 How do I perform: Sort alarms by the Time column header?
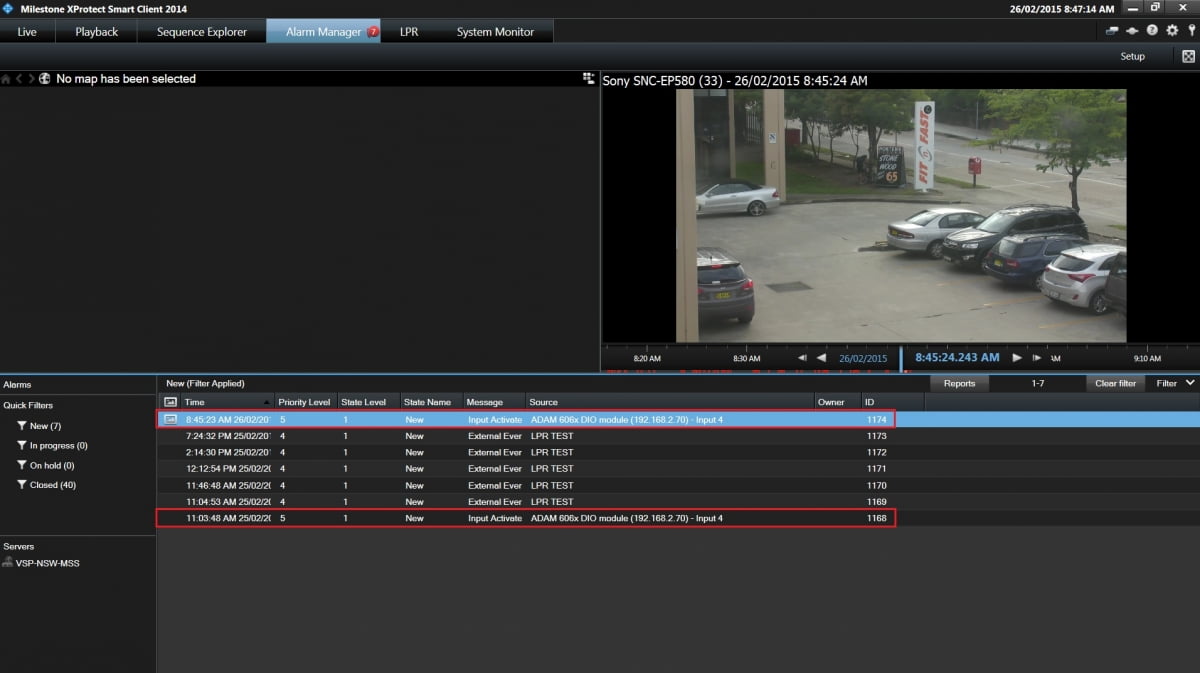(x=195, y=402)
